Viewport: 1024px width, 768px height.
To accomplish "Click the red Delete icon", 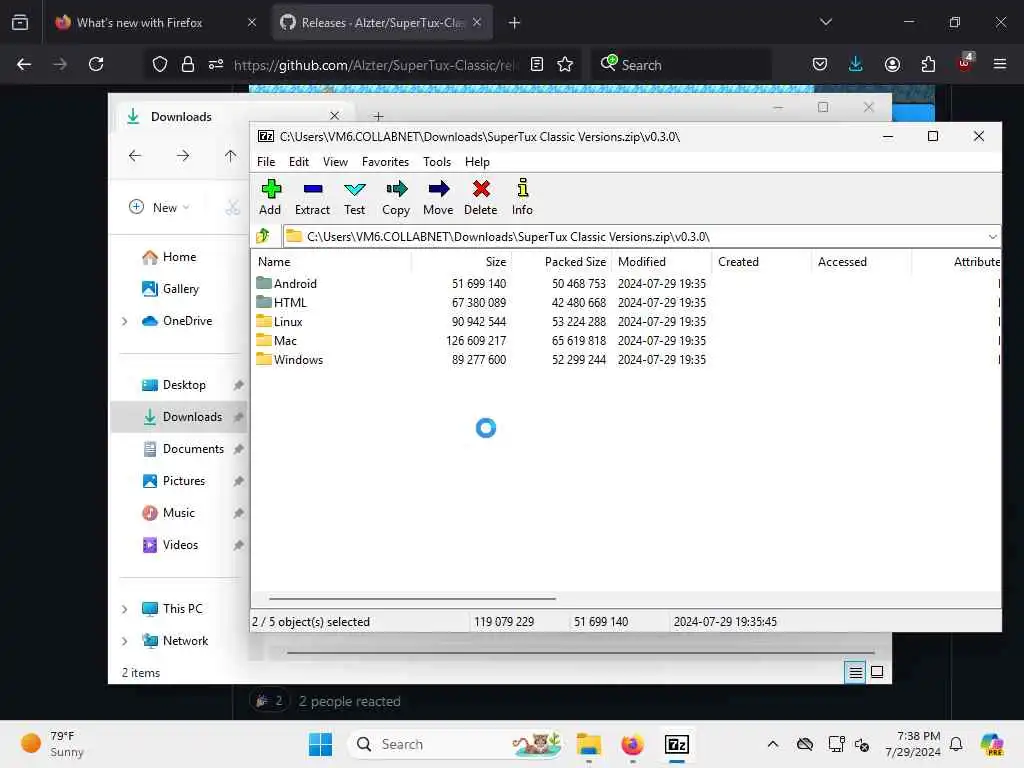I will point(481,197).
